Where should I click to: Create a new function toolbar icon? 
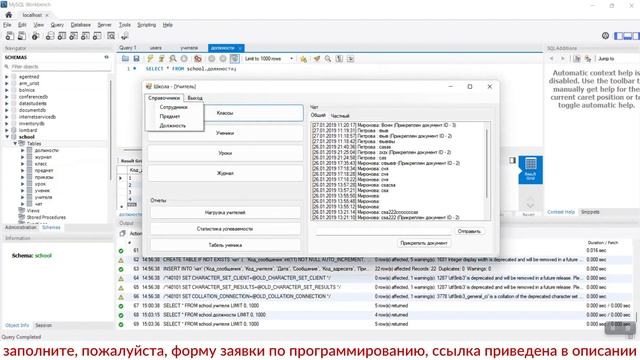coord(97,36)
